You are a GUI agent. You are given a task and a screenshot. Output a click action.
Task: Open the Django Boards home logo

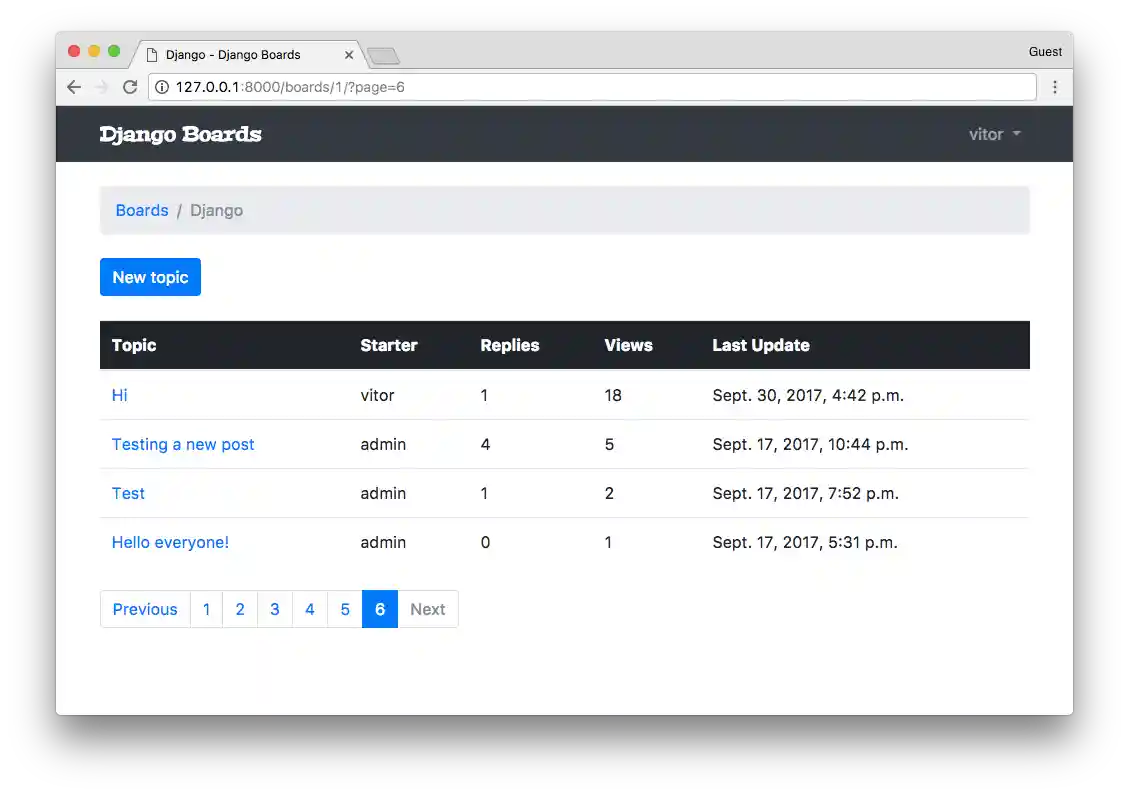tap(180, 134)
